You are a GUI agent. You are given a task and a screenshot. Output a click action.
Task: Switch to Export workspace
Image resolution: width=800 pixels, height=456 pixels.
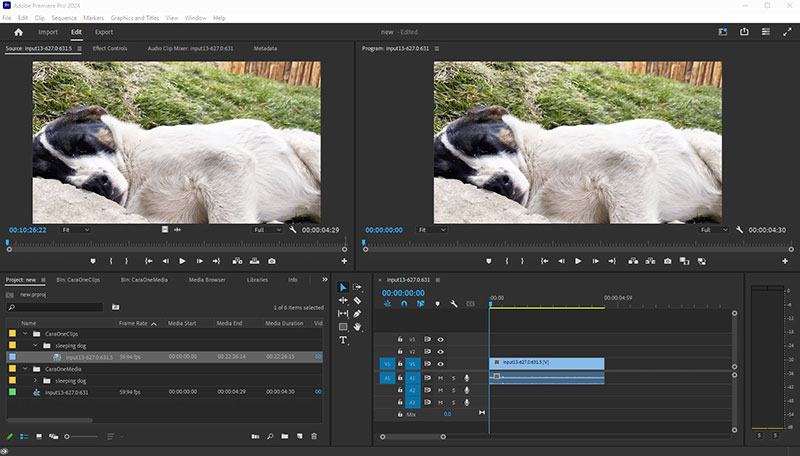pyautogui.click(x=104, y=32)
